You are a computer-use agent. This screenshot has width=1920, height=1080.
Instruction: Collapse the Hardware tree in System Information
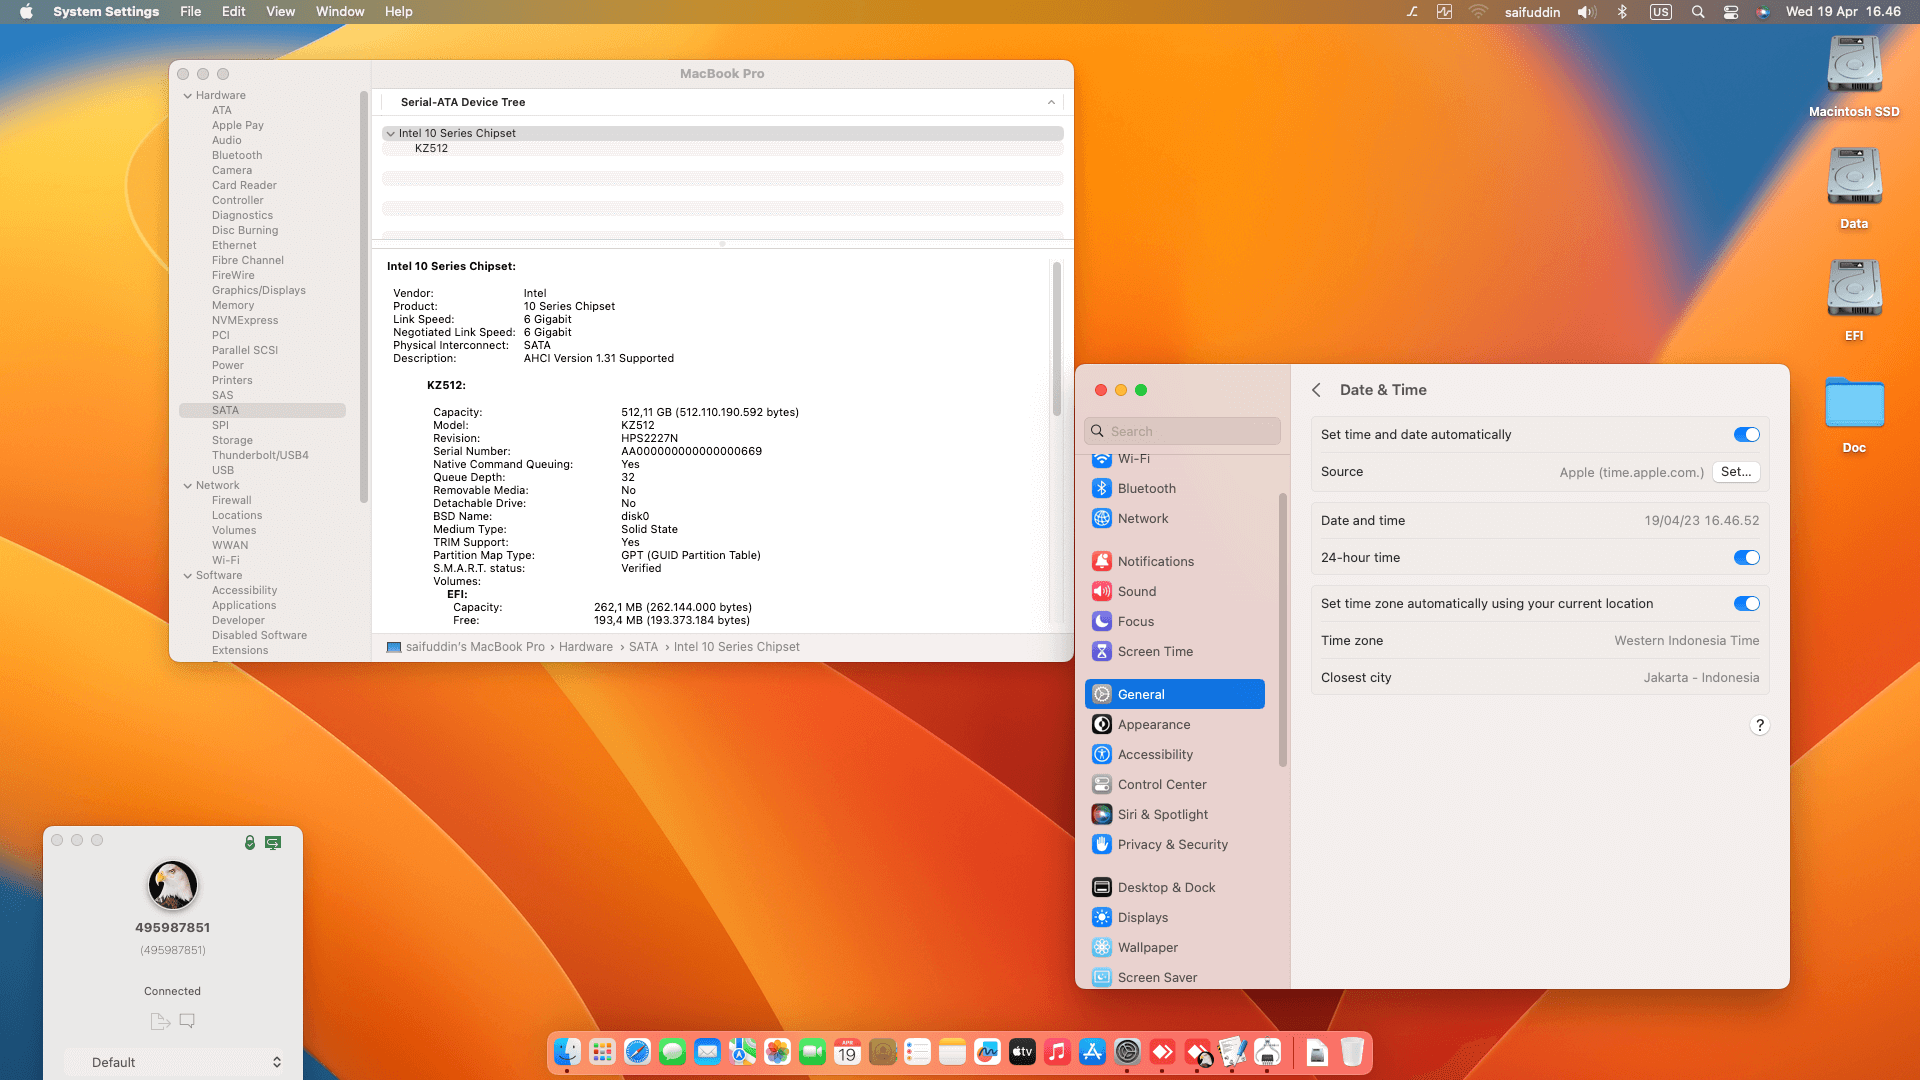(188, 95)
